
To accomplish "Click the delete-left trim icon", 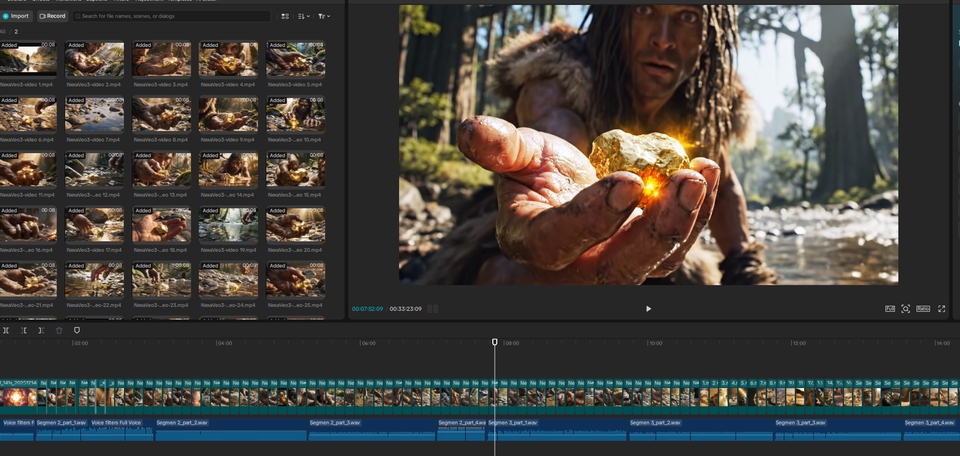I will [23, 330].
